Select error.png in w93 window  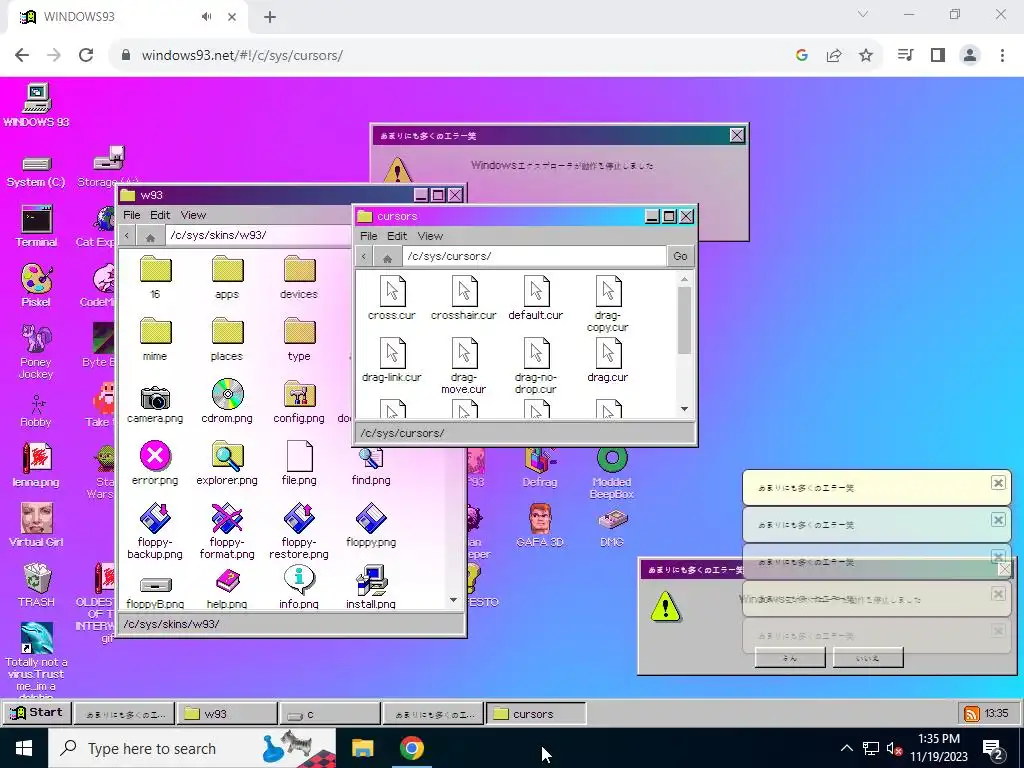(155, 463)
